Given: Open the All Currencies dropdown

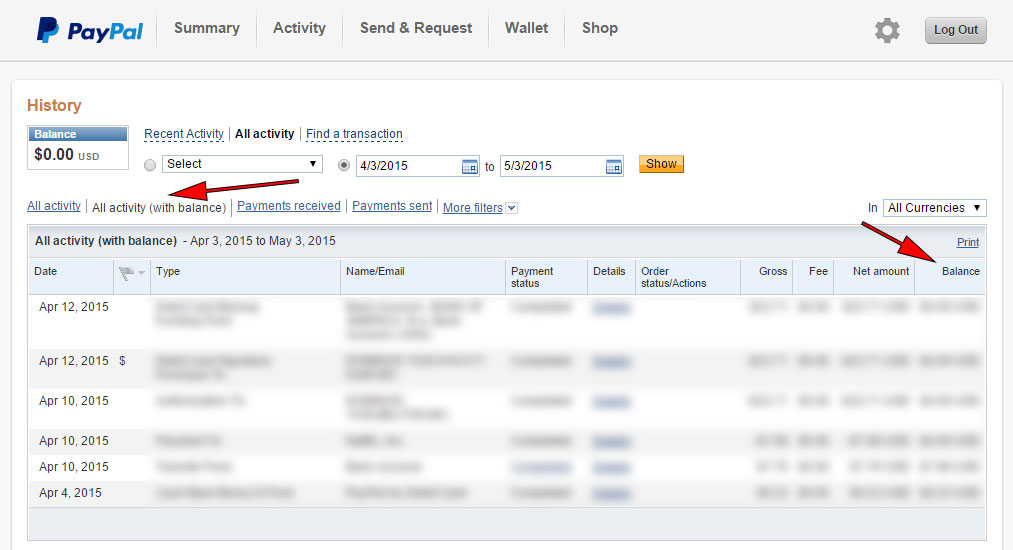Looking at the screenshot, I should click(x=934, y=207).
